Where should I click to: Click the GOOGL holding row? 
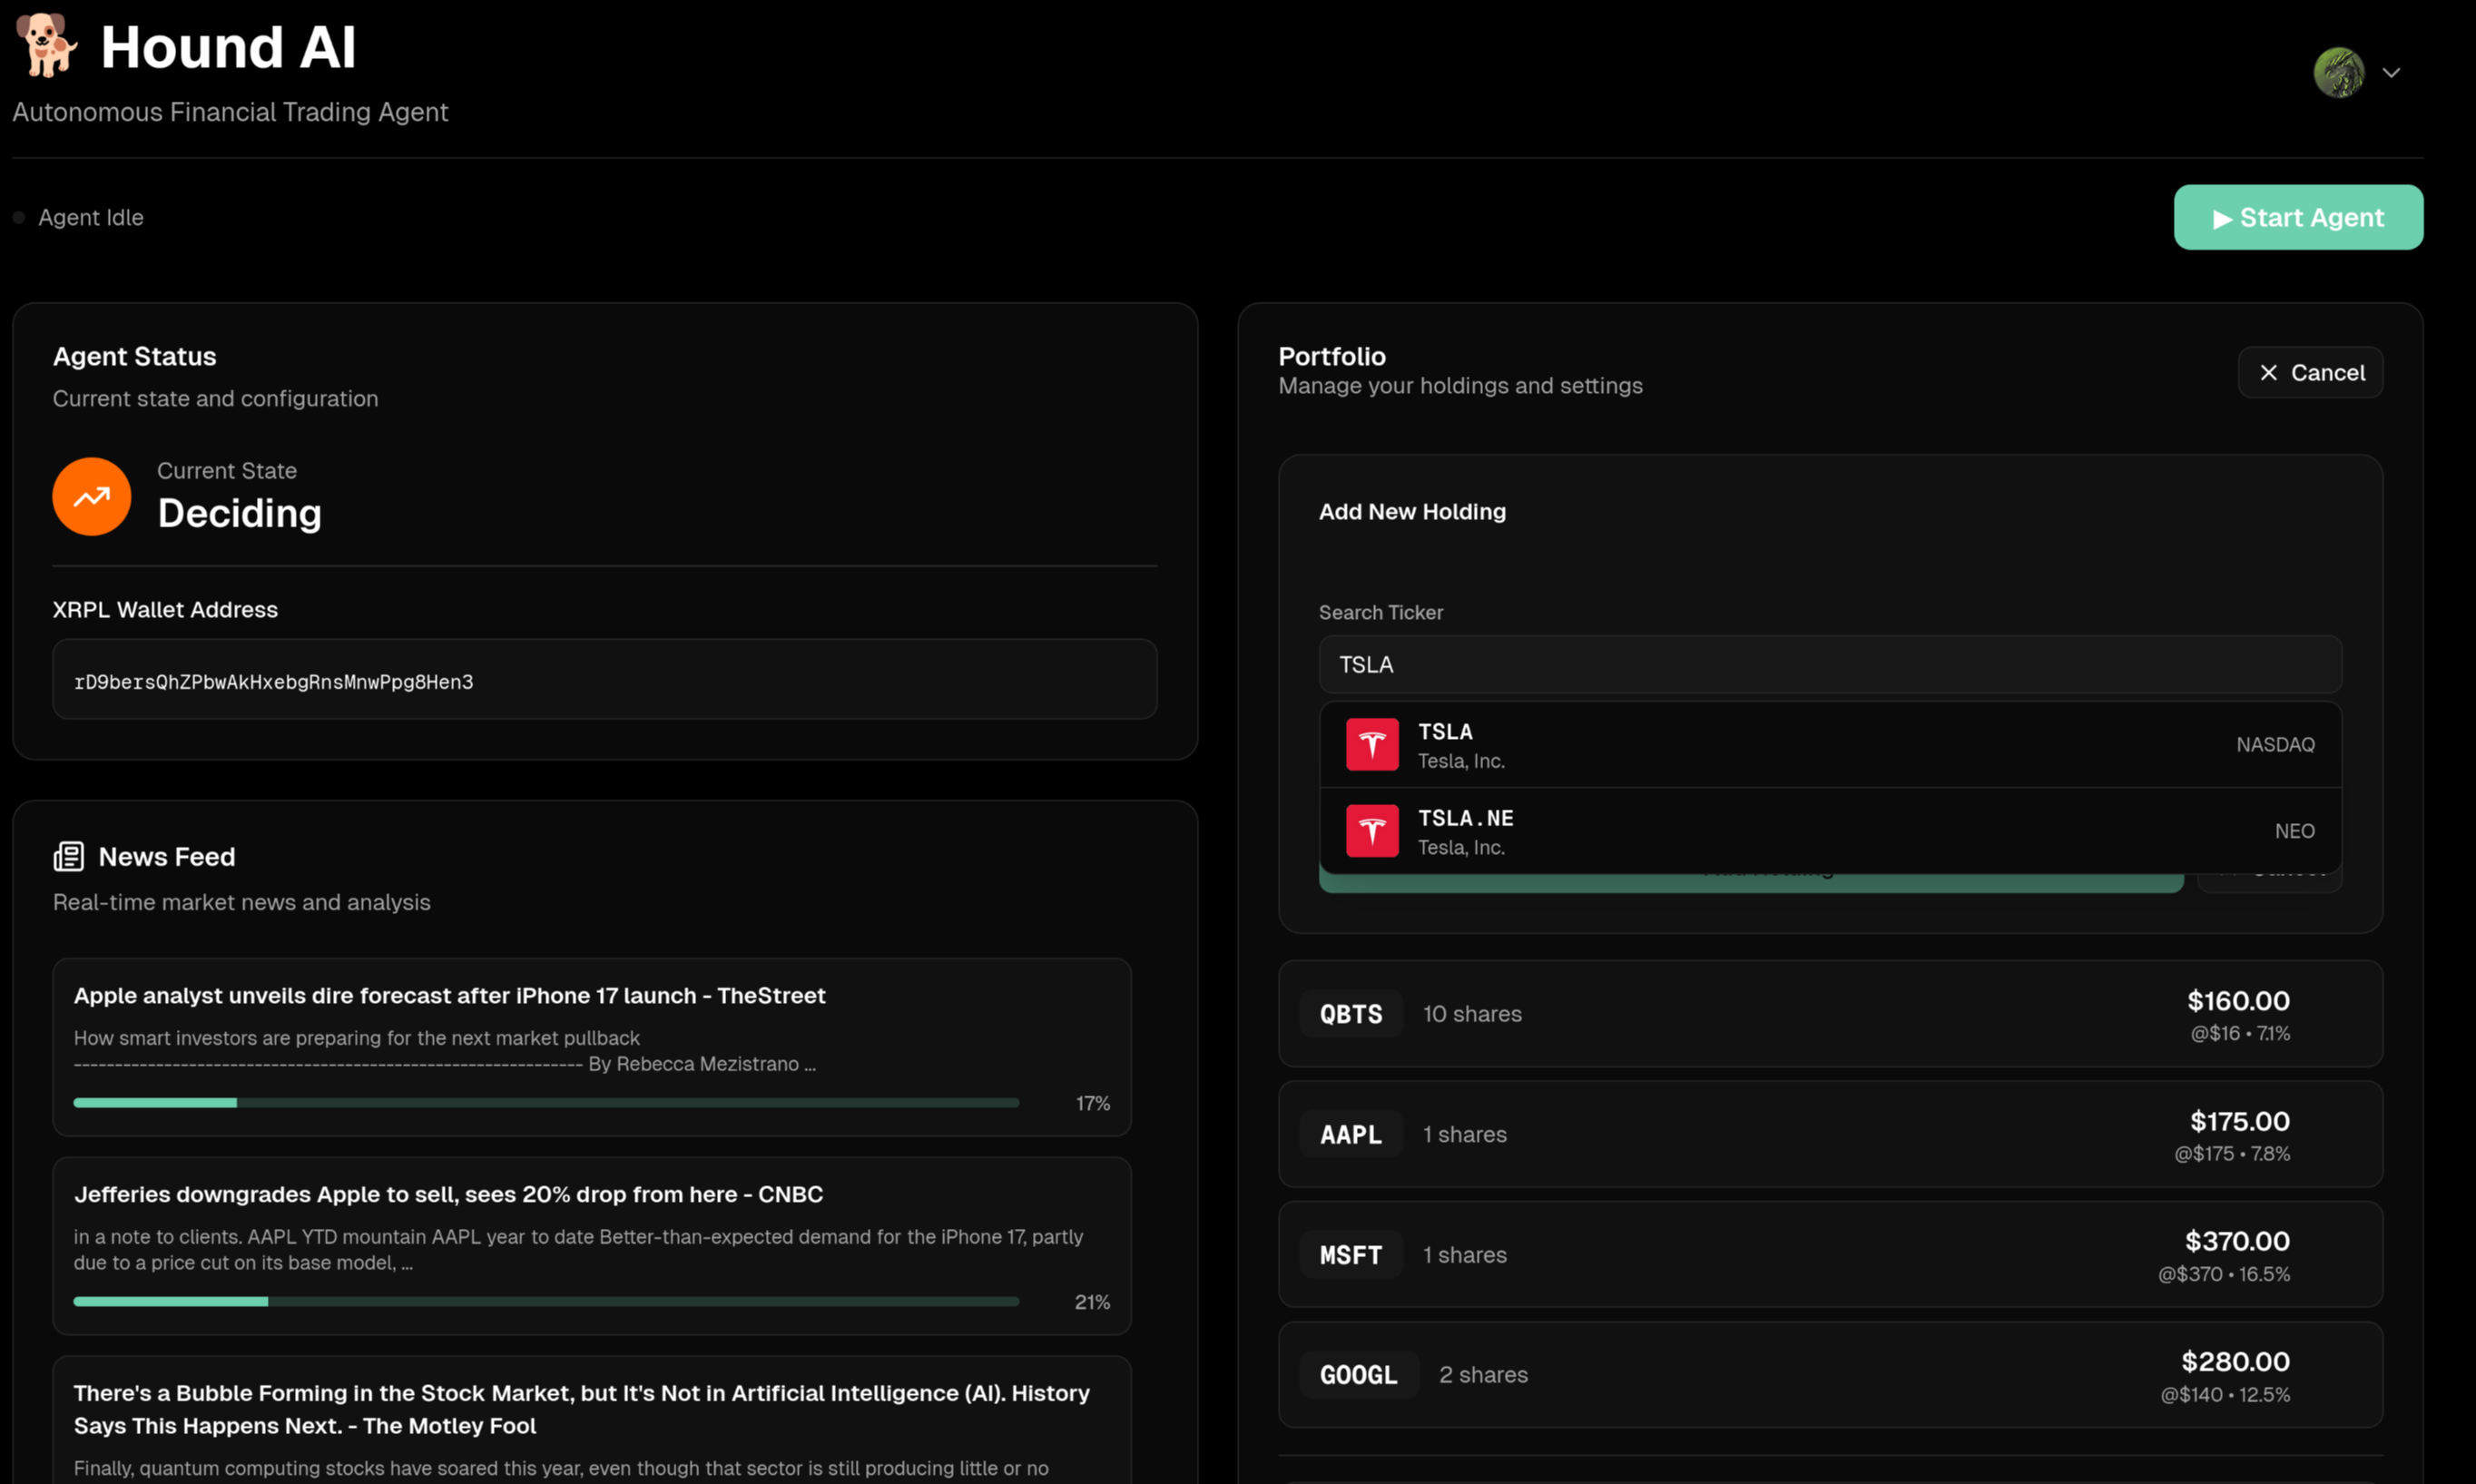[1830, 1375]
